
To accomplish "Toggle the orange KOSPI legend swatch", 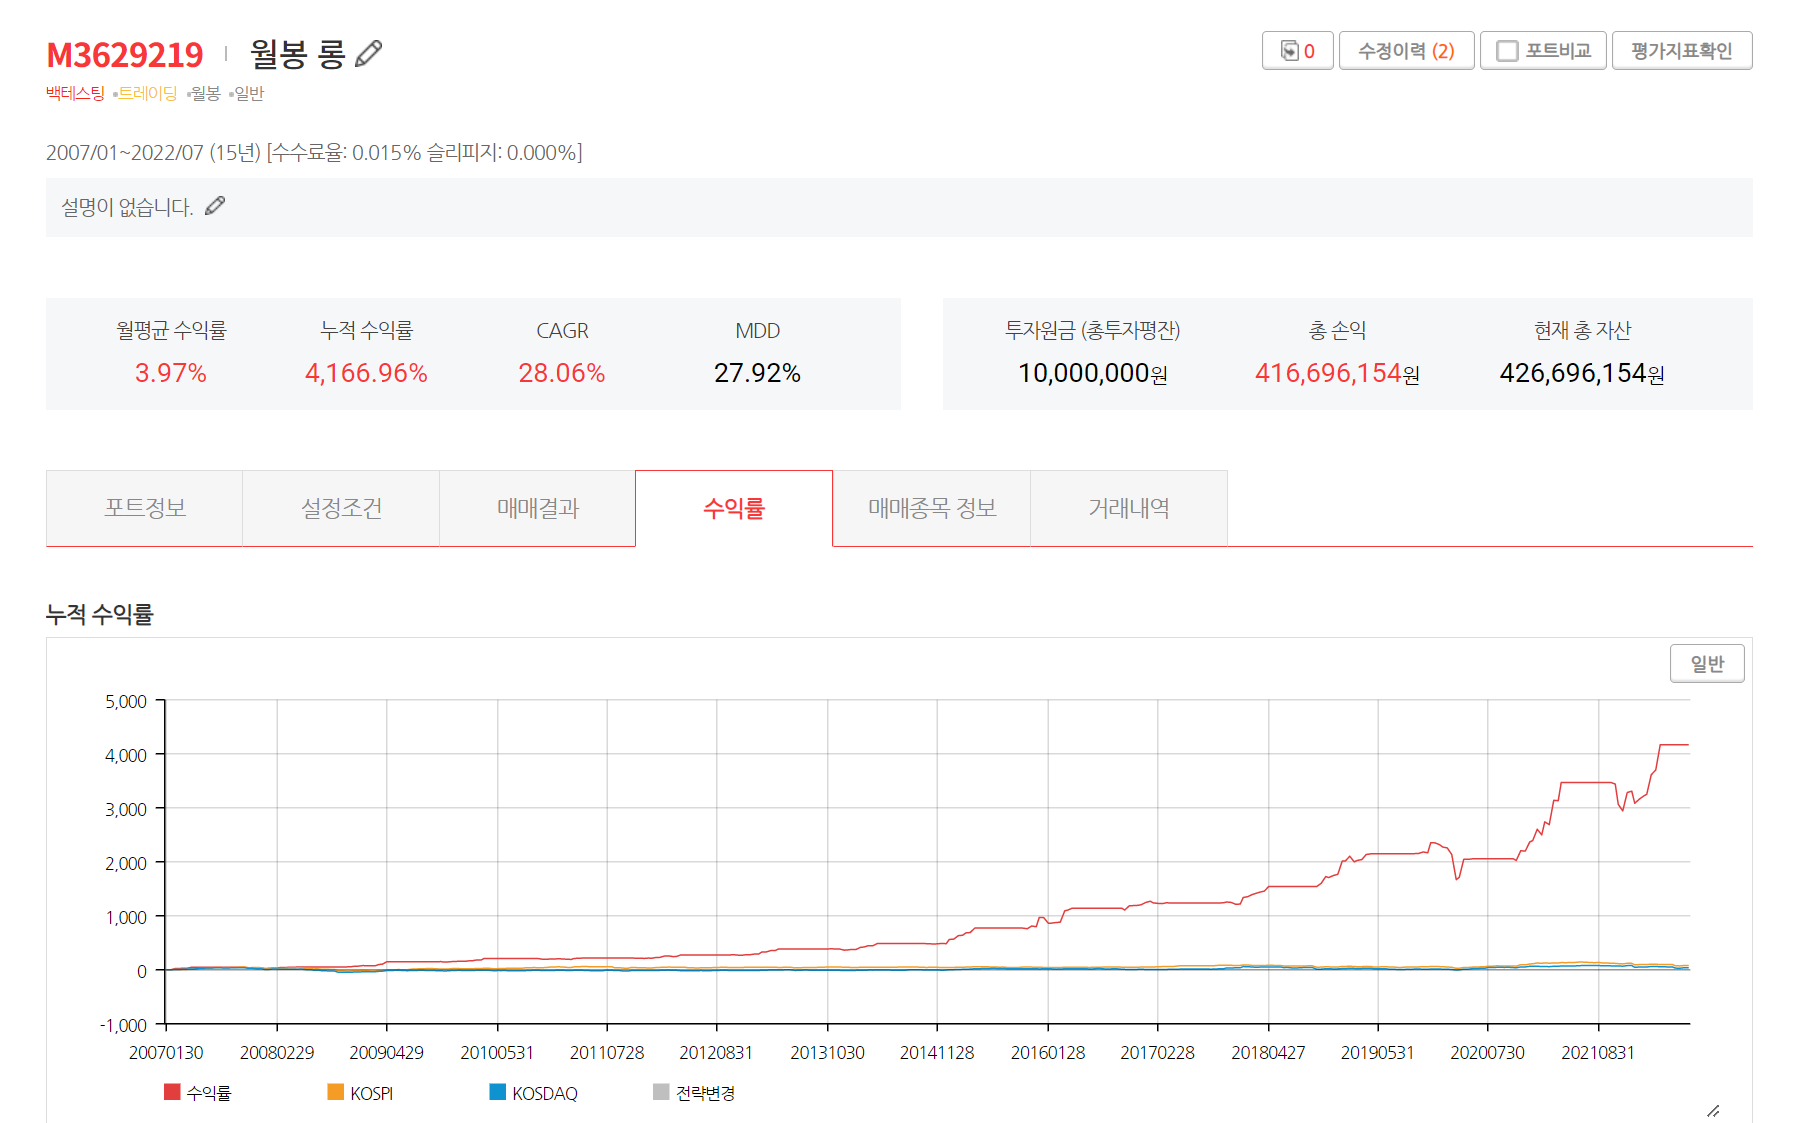I will coord(336,1092).
